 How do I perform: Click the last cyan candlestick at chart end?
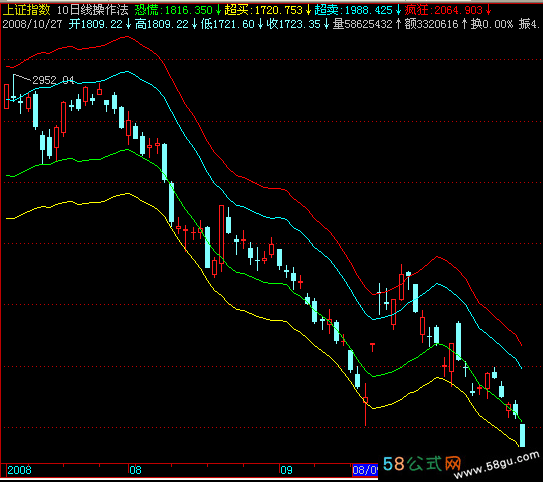pyautogui.click(x=522, y=435)
